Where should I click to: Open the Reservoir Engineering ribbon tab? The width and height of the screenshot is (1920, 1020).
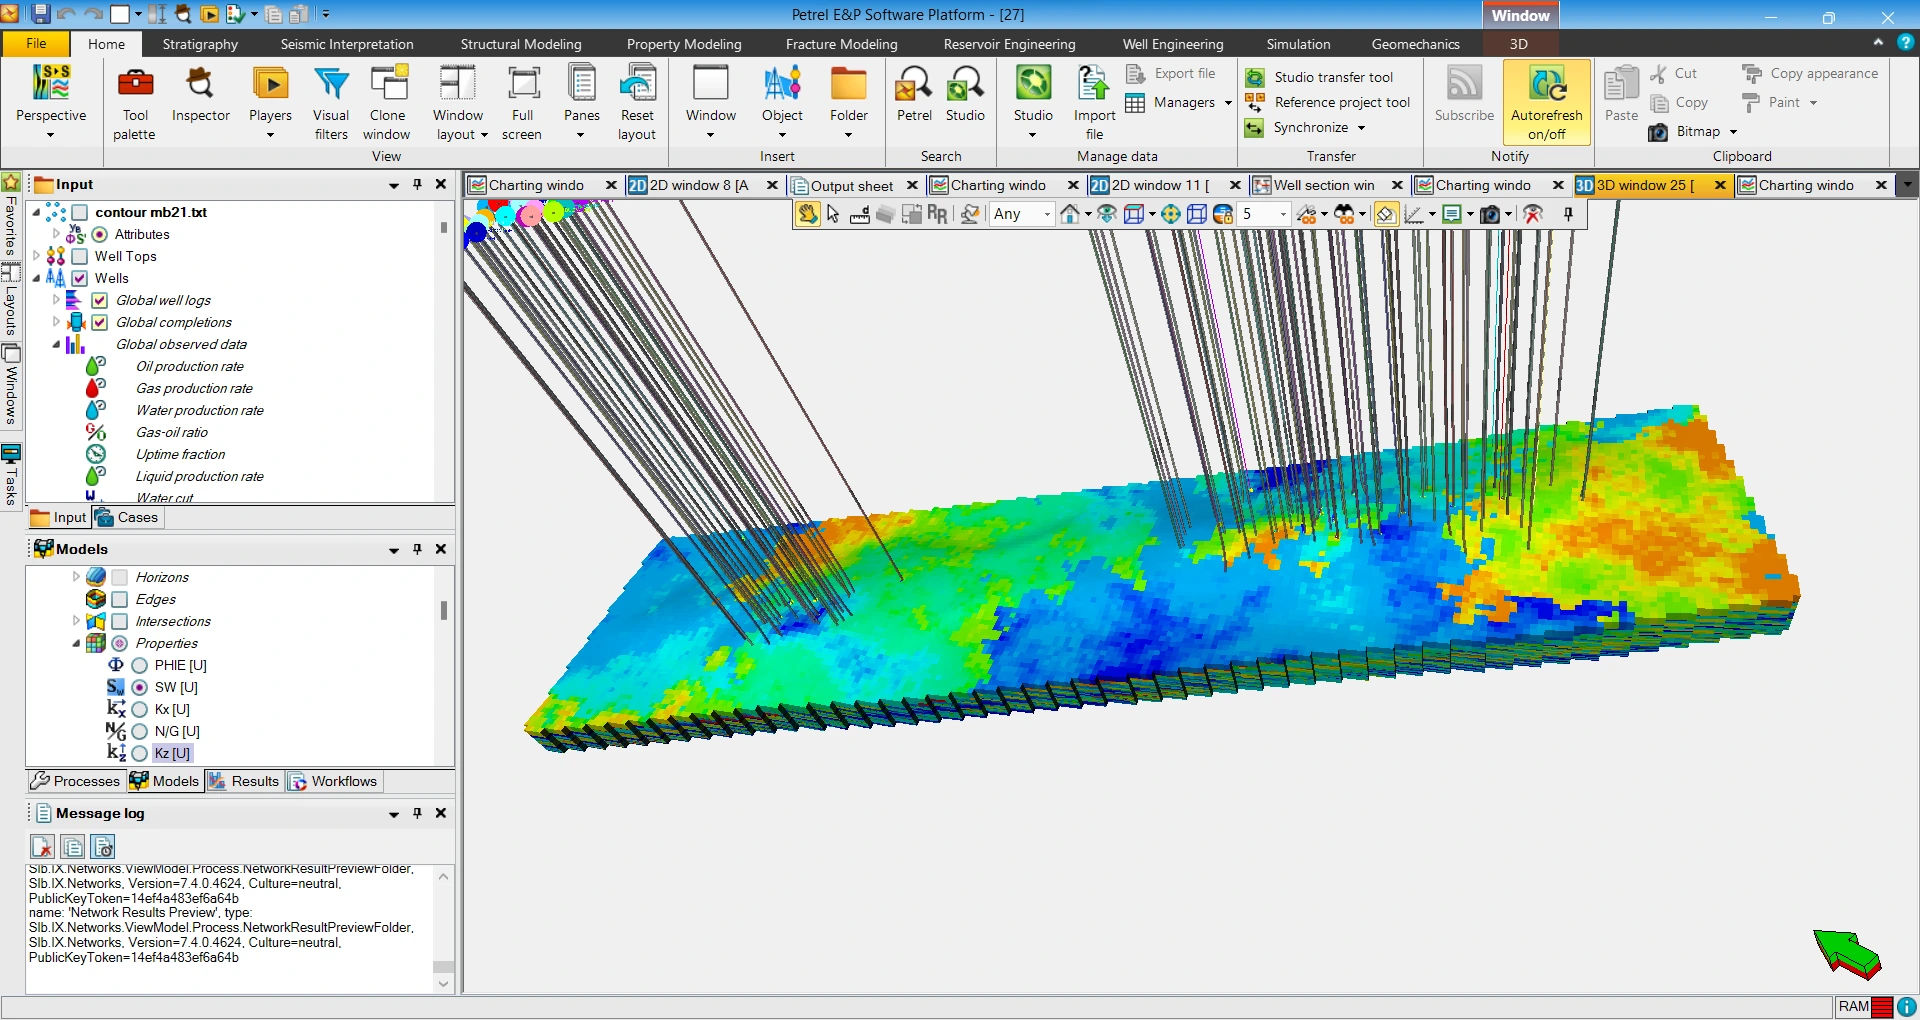[x=1009, y=44]
